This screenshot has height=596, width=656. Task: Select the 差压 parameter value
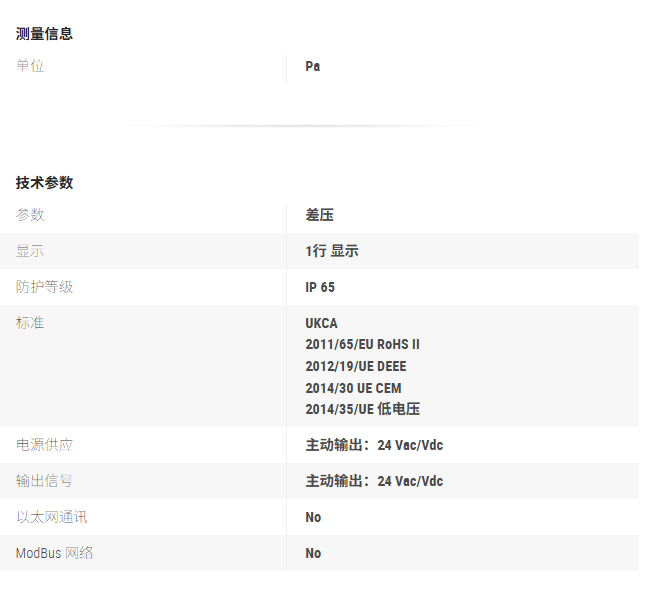pyautogui.click(x=319, y=215)
